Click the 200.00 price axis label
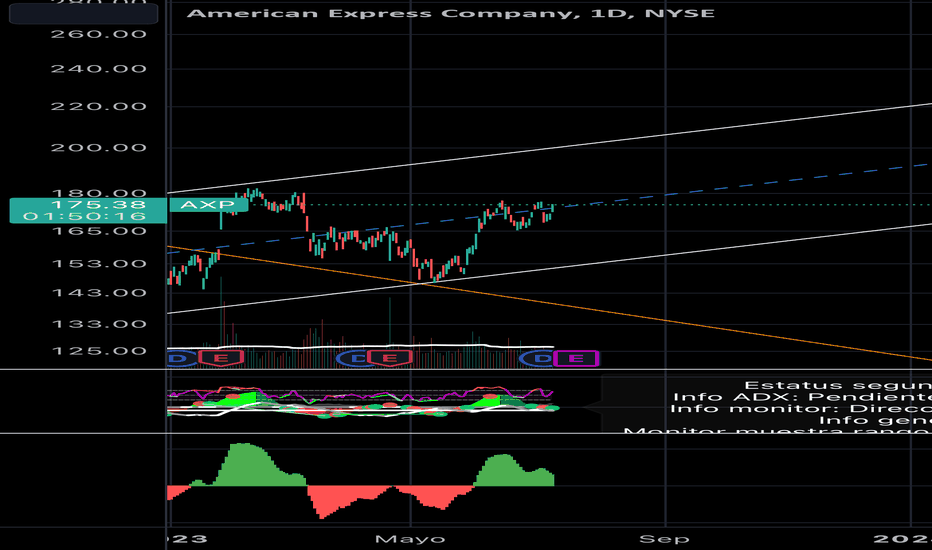The width and height of the screenshot is (932, 550). 99,147
